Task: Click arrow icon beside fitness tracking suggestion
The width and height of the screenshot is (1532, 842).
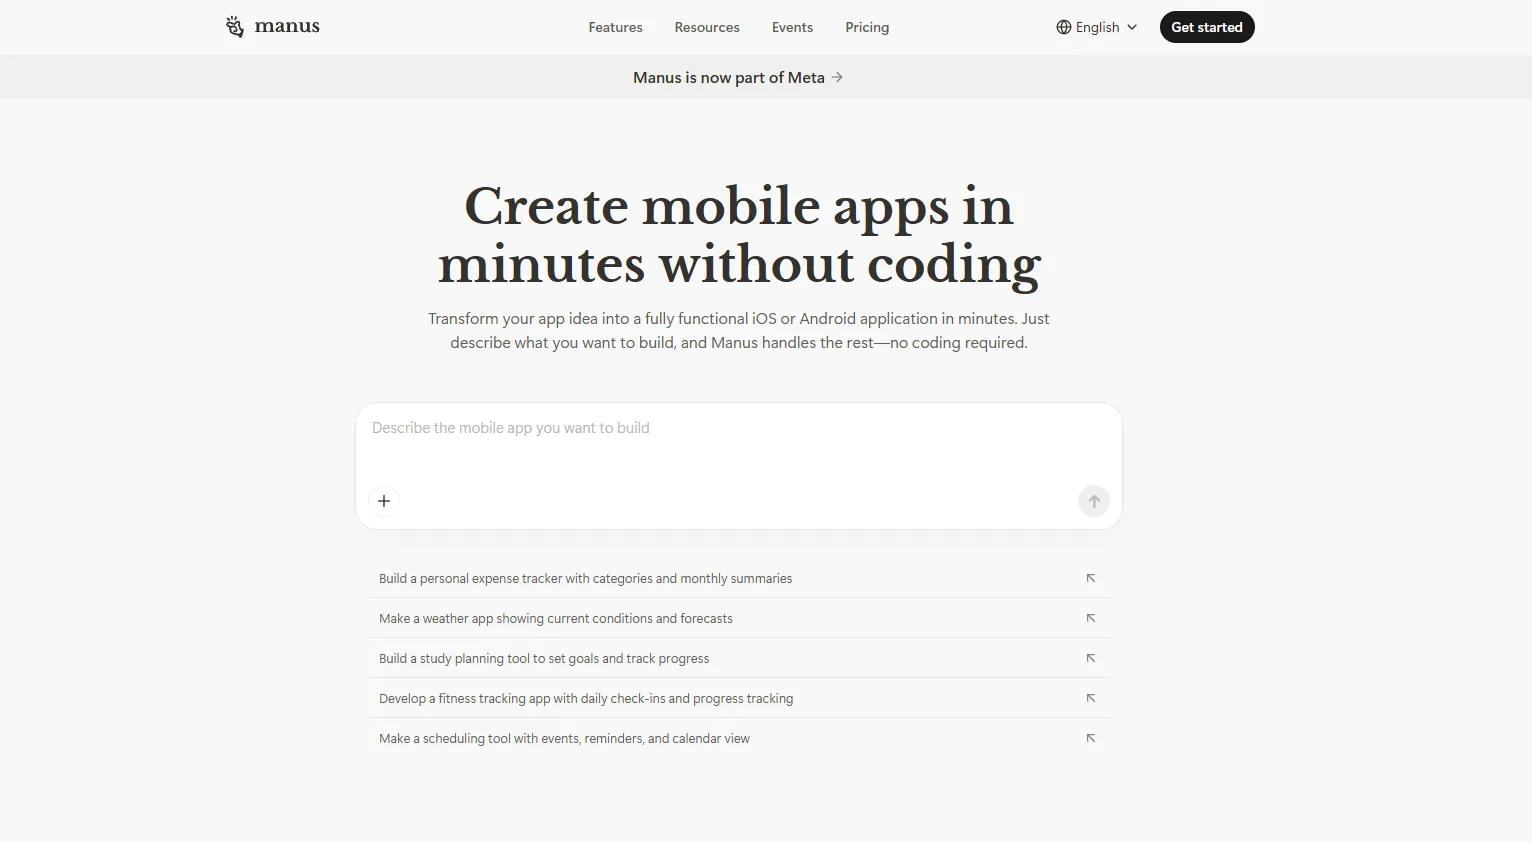Action: pyautogui.click(x=1090, y=698)
